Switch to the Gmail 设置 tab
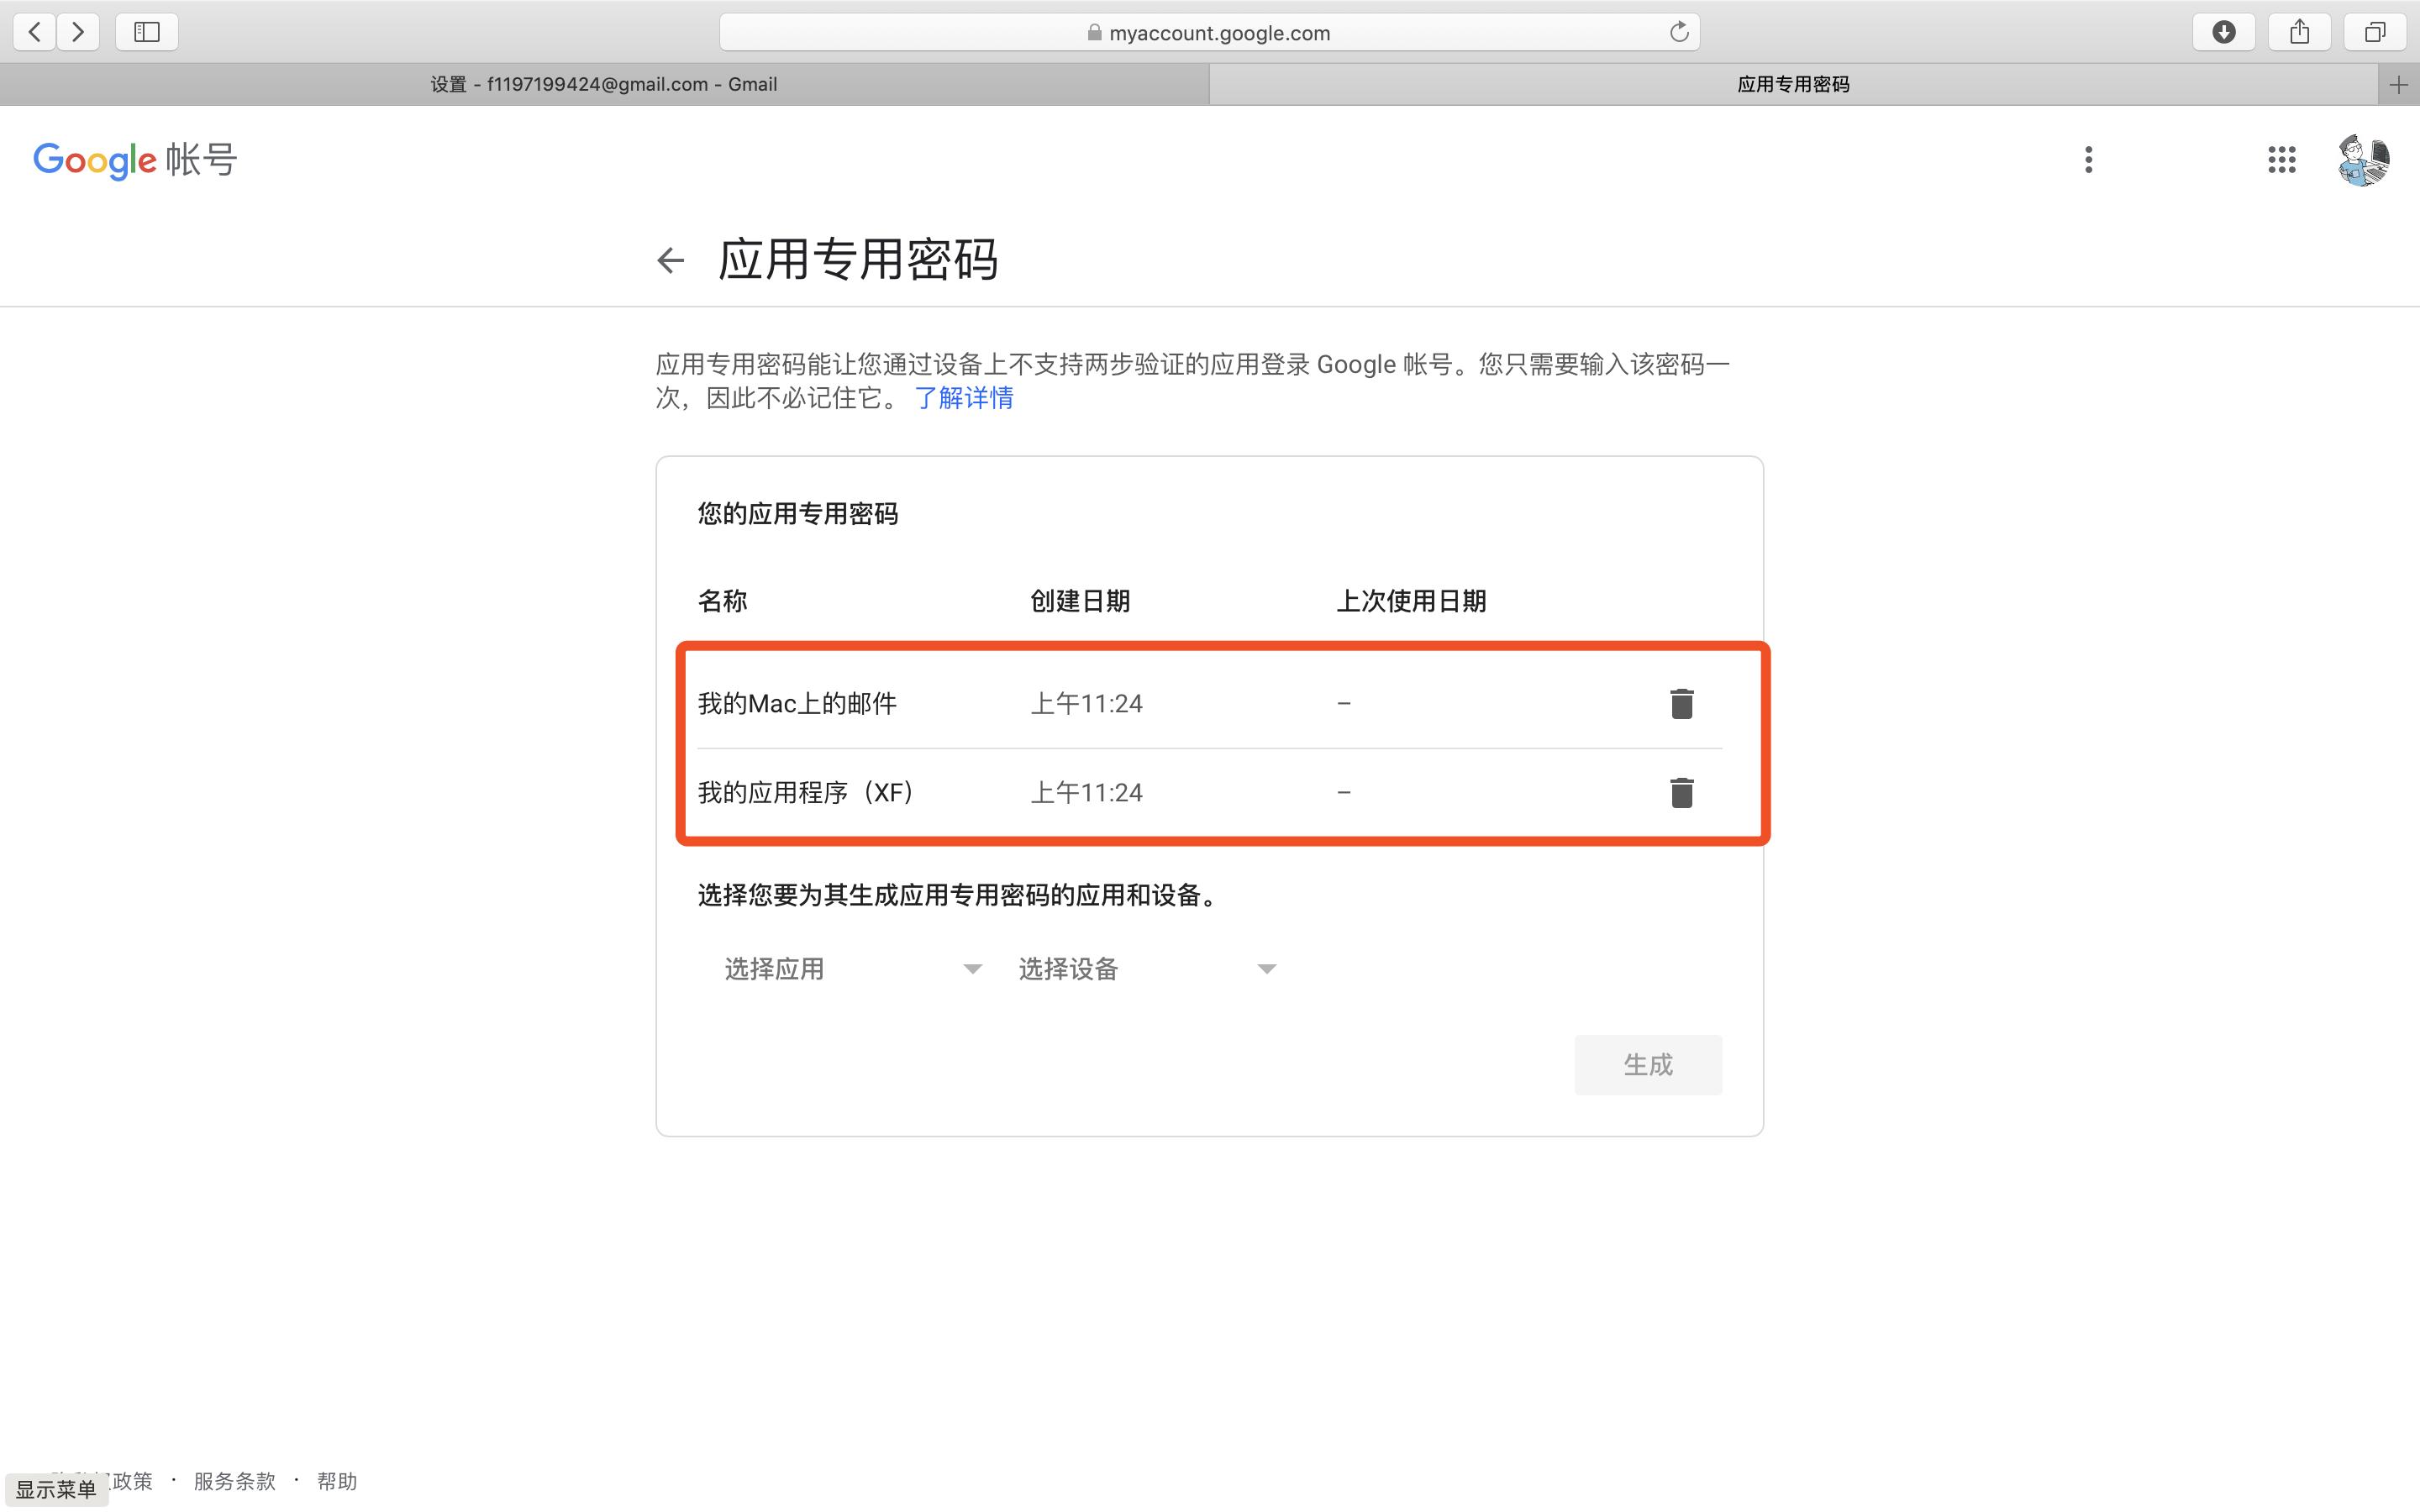2420x1512 pixels. point(602,83)
